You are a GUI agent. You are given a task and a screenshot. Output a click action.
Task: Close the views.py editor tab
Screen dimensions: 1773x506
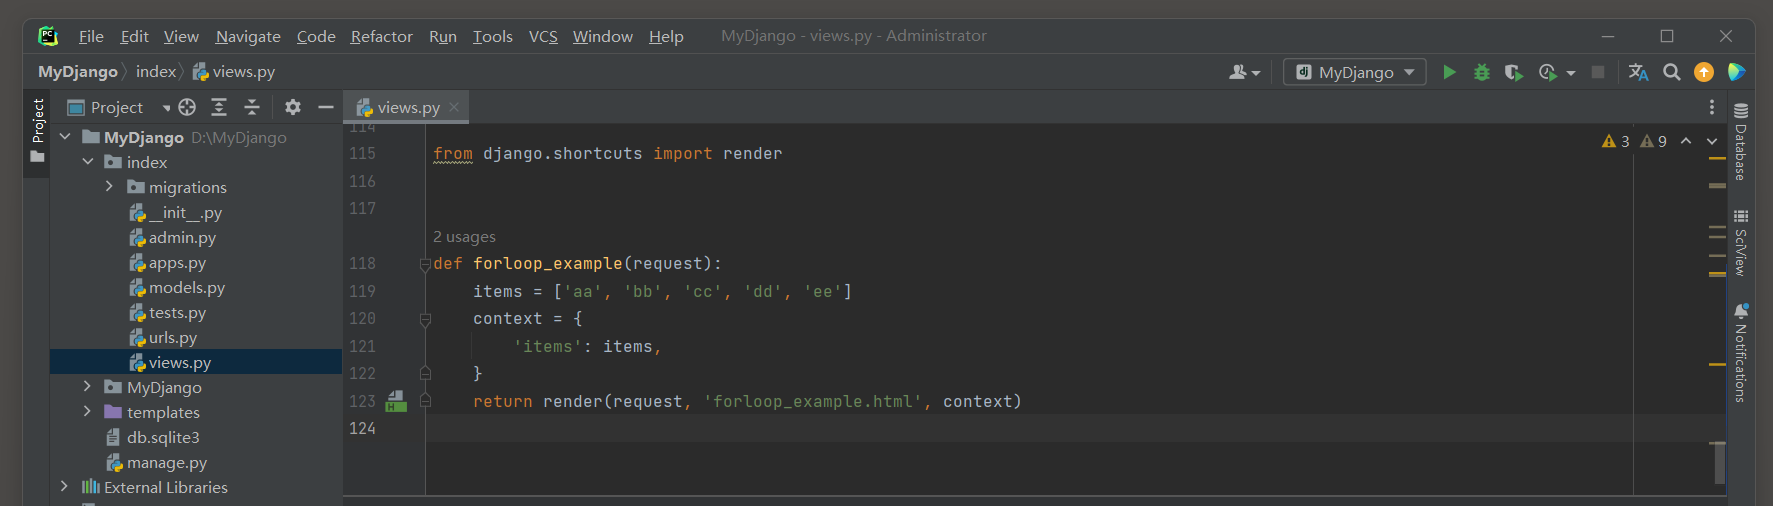(454, 107)
